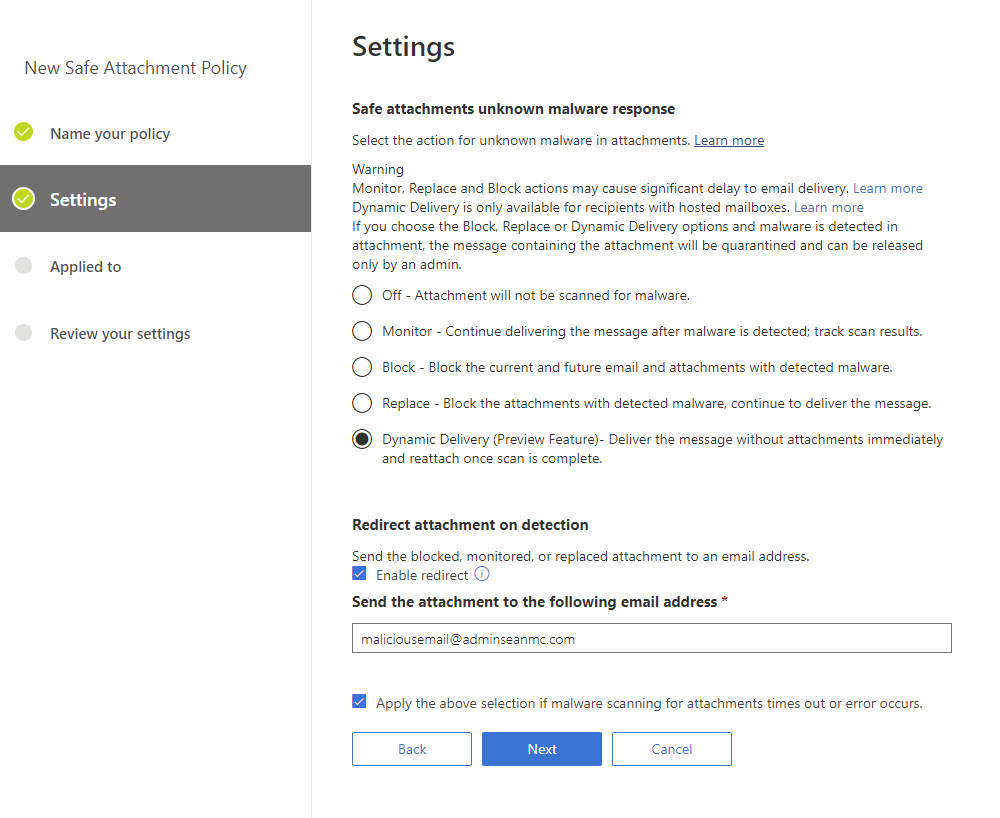1000x818 pixels.
Task: Click the redirect email address field
Action: (x=651, y=638)
